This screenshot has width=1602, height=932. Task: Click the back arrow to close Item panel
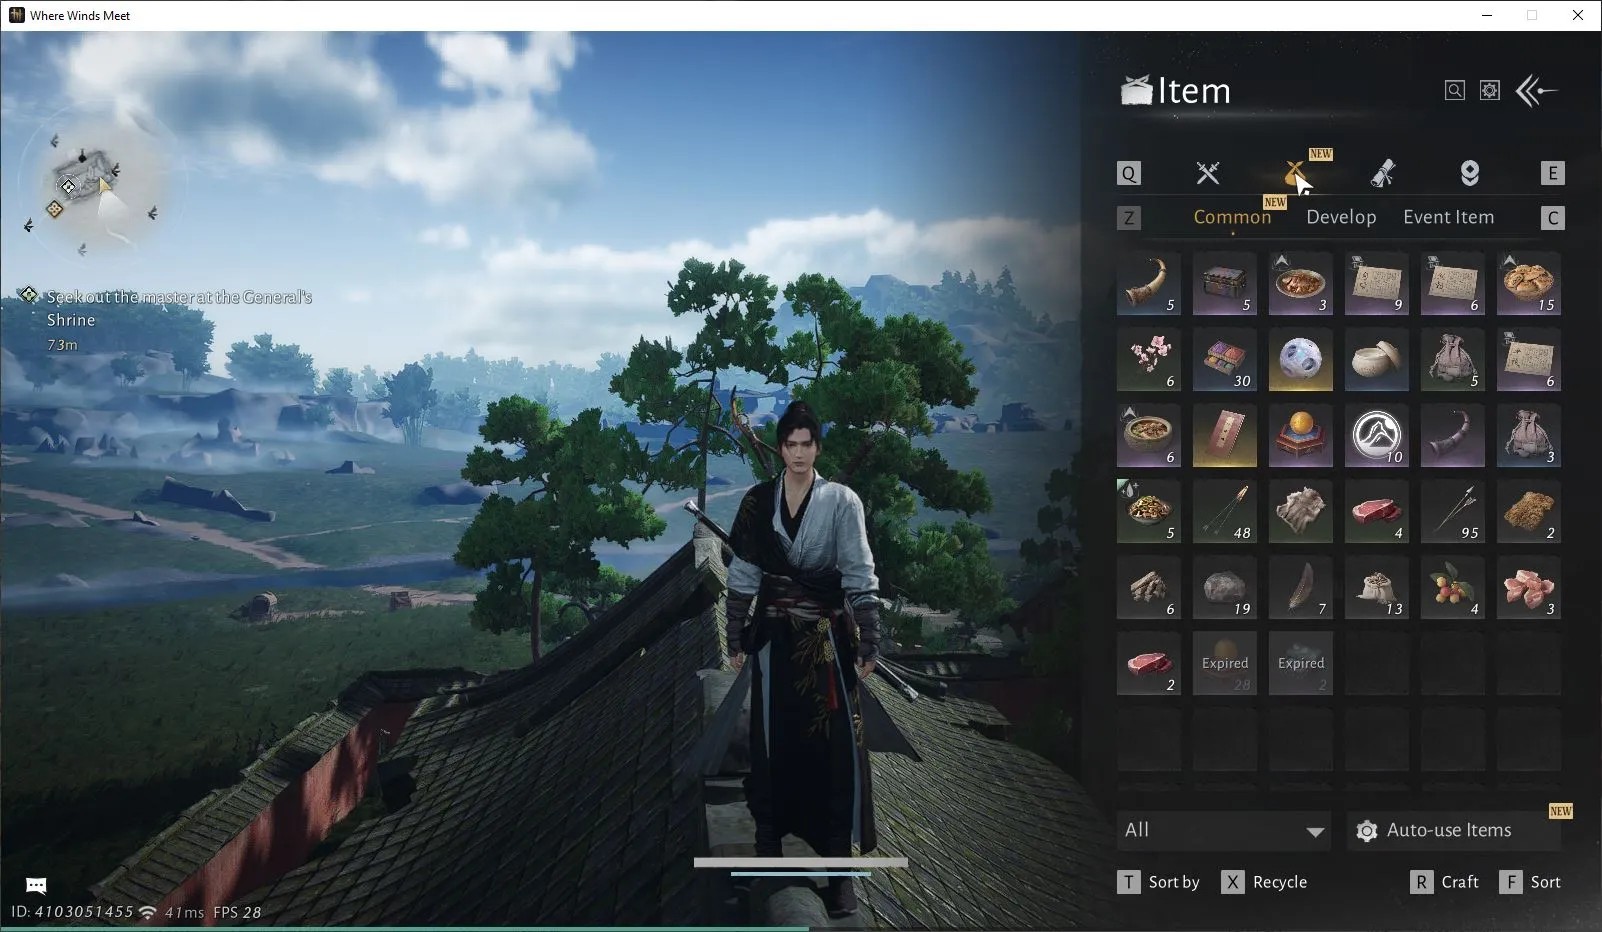click(1537, 91)
